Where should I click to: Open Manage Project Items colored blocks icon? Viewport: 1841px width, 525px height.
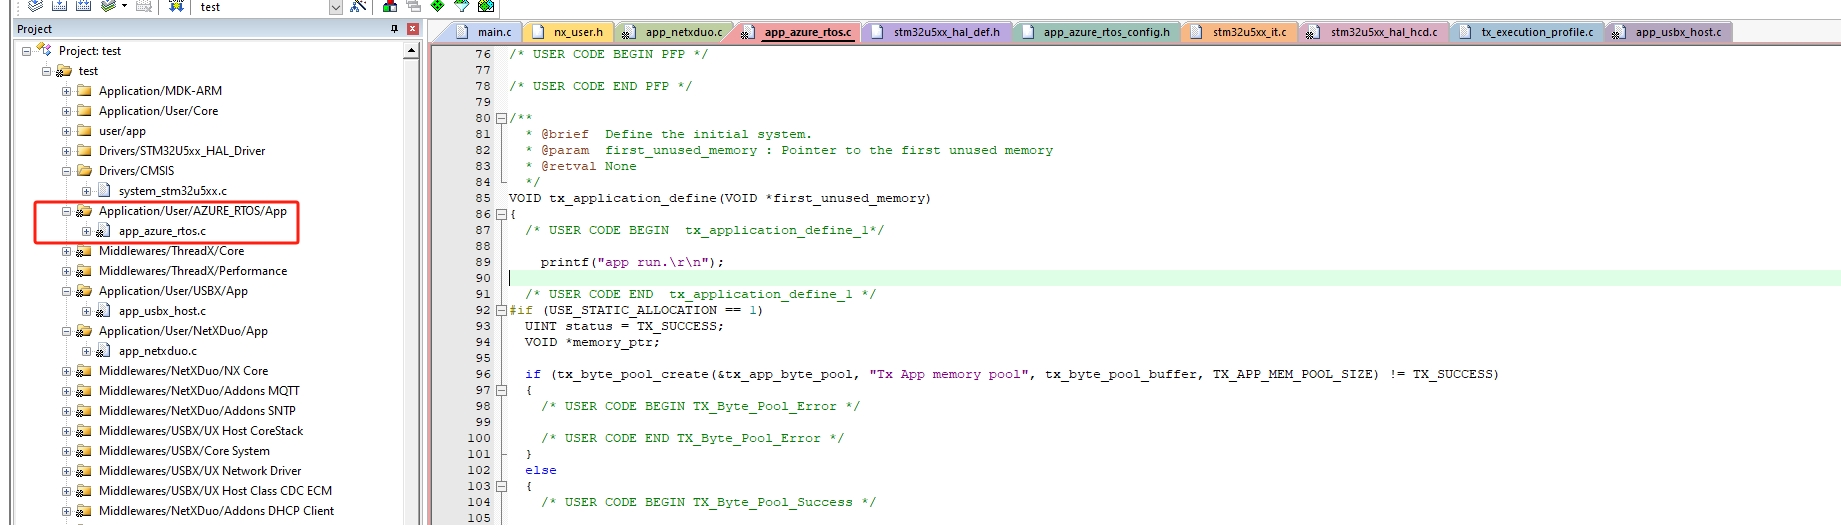pos(390,6)
